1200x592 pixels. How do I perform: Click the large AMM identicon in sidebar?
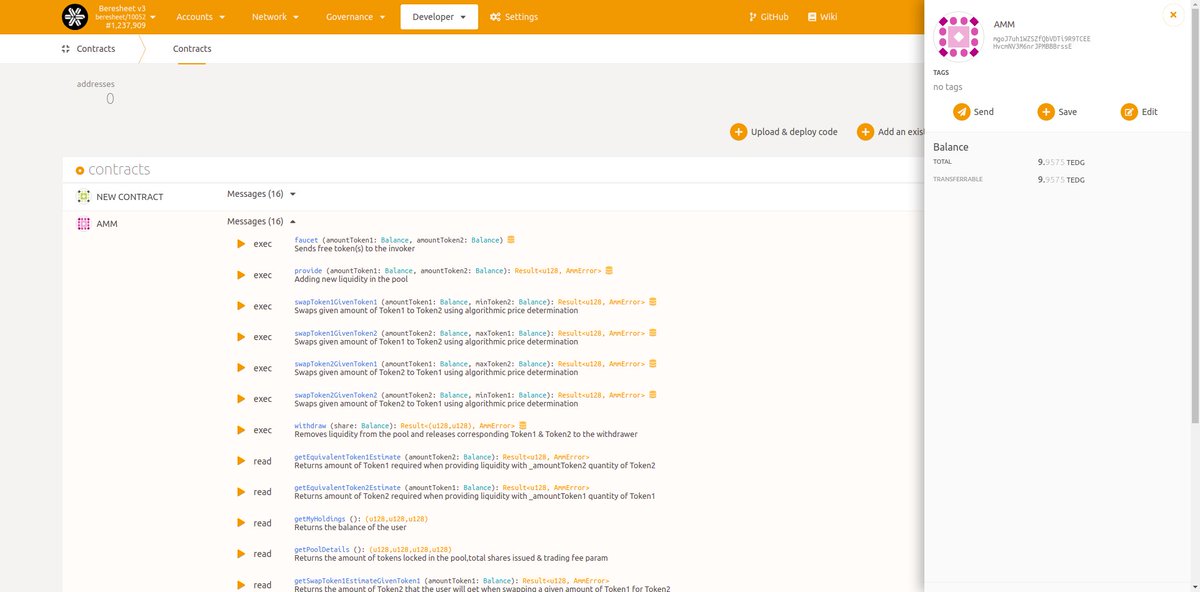point(958,37)
